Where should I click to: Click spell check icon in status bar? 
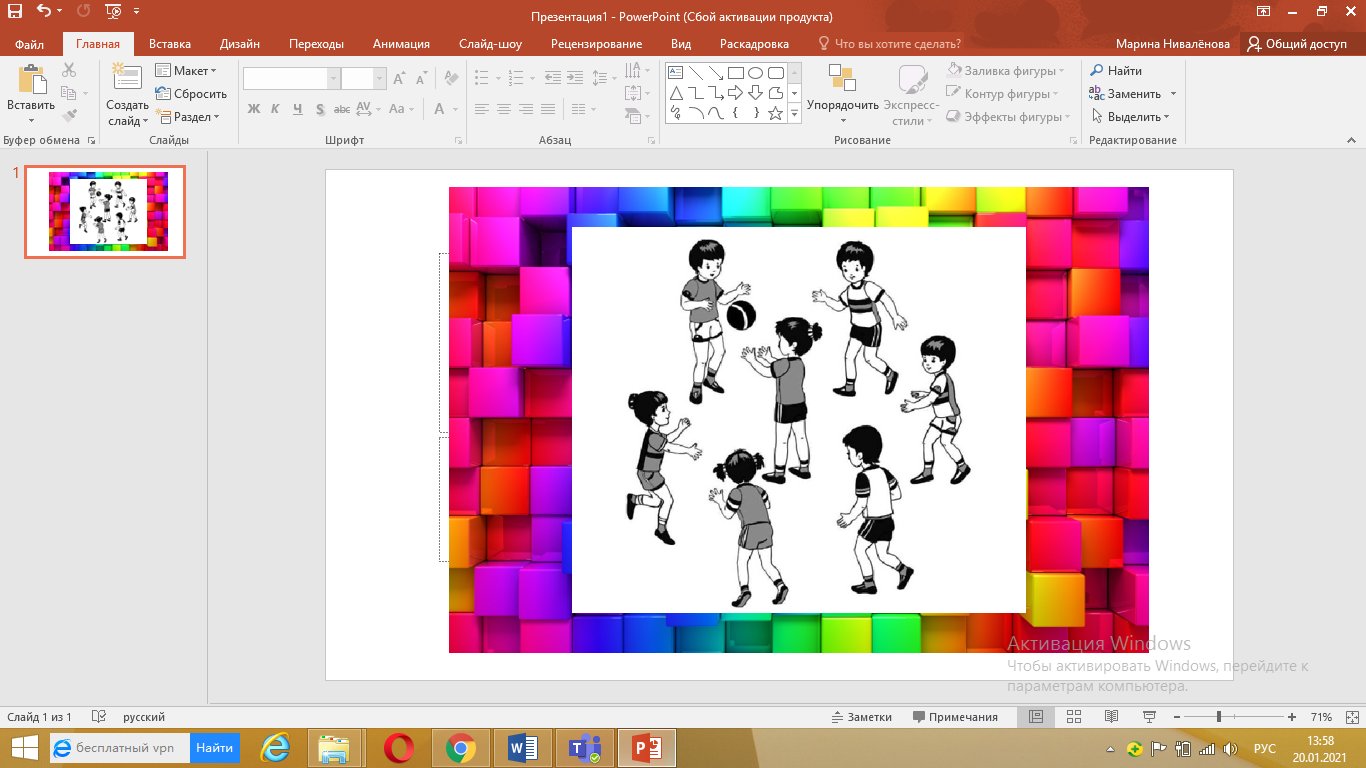(99, 717)
